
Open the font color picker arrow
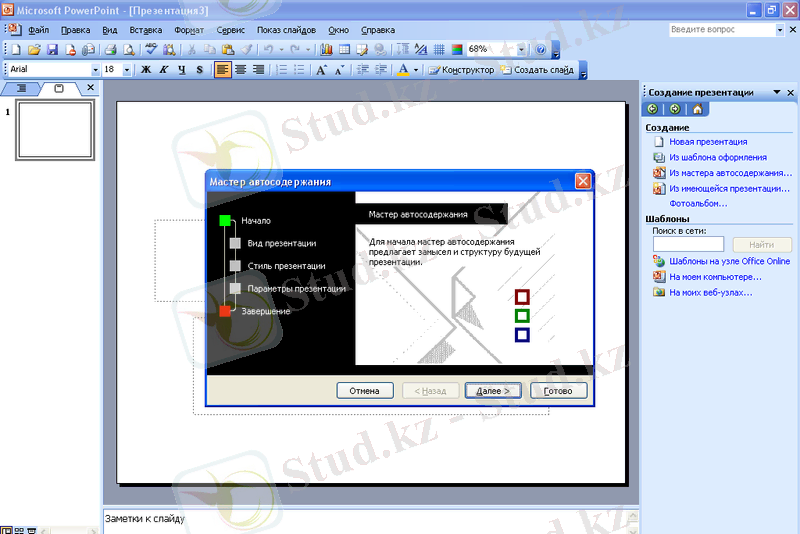pos(416,70)
